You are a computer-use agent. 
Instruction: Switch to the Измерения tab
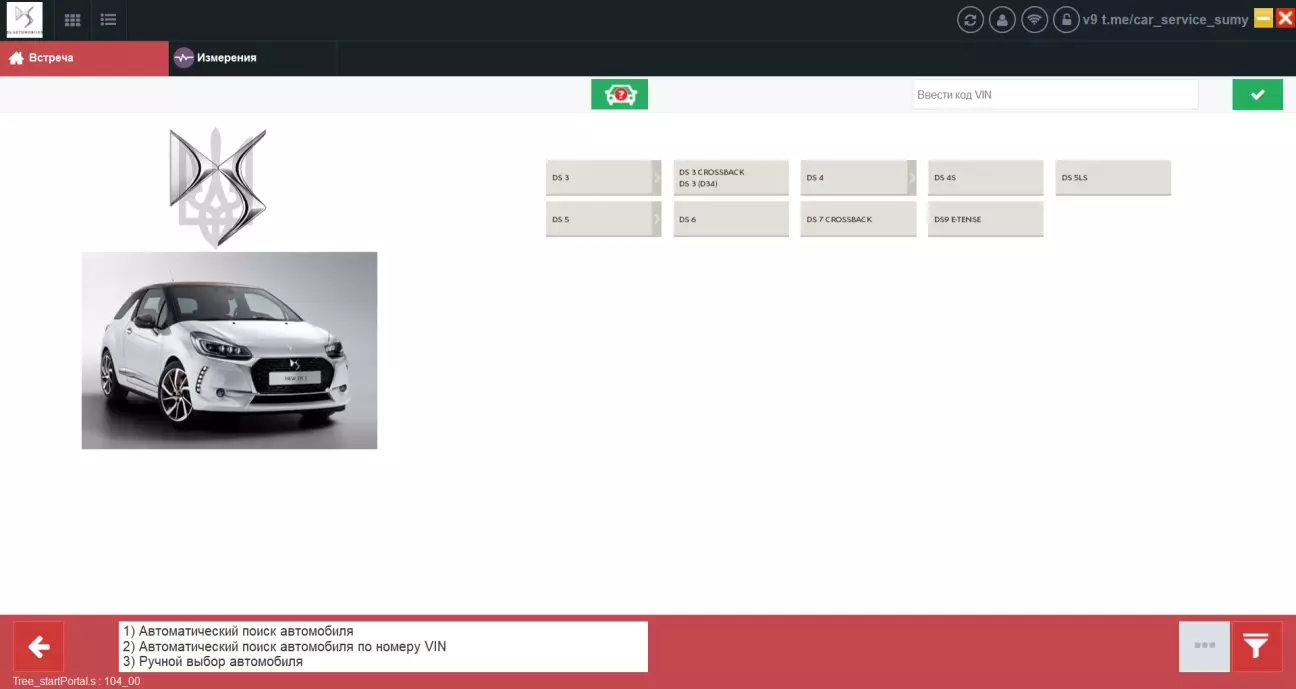tap(253, 58)
